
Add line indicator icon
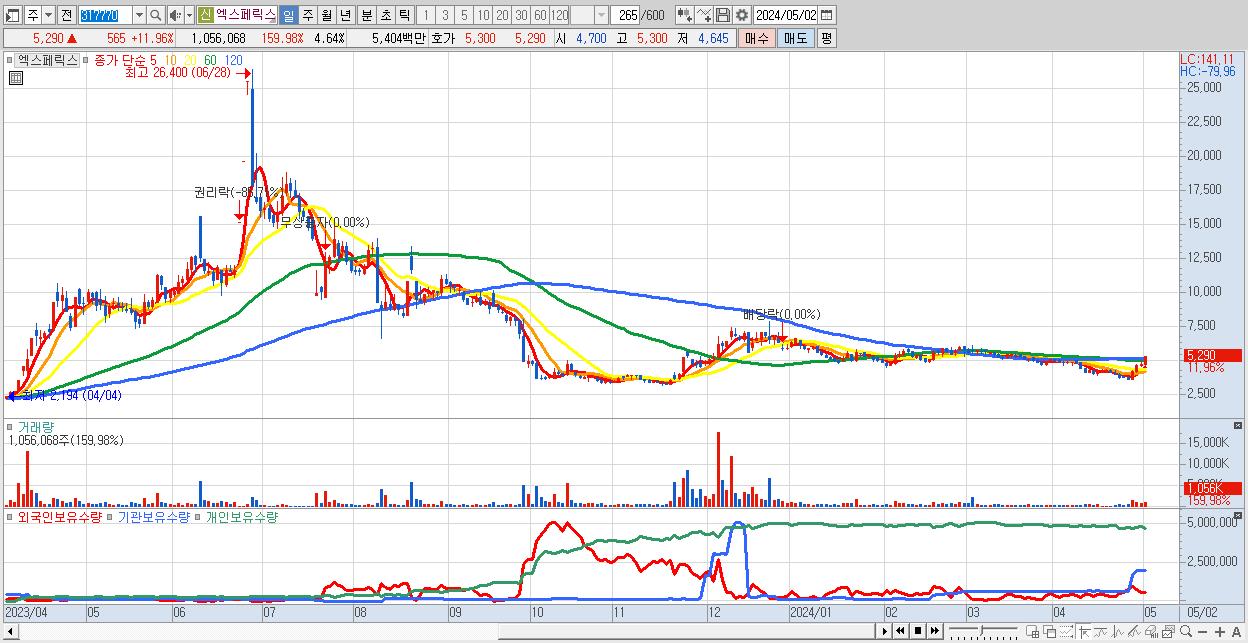[x=703, y=15]
